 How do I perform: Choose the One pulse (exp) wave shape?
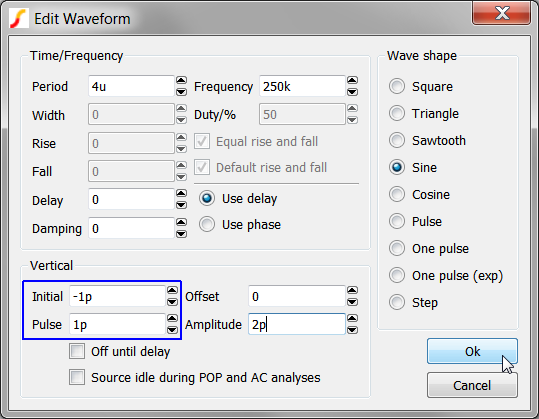(446, 275)
